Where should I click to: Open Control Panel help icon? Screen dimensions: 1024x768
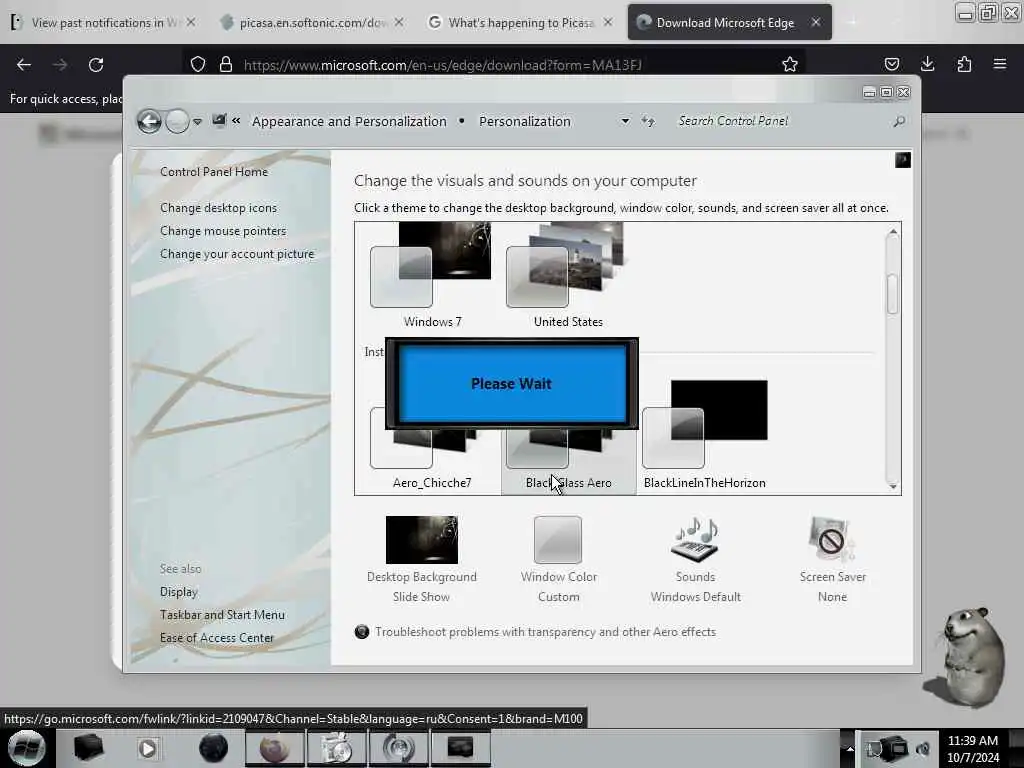tap(903, 161)
